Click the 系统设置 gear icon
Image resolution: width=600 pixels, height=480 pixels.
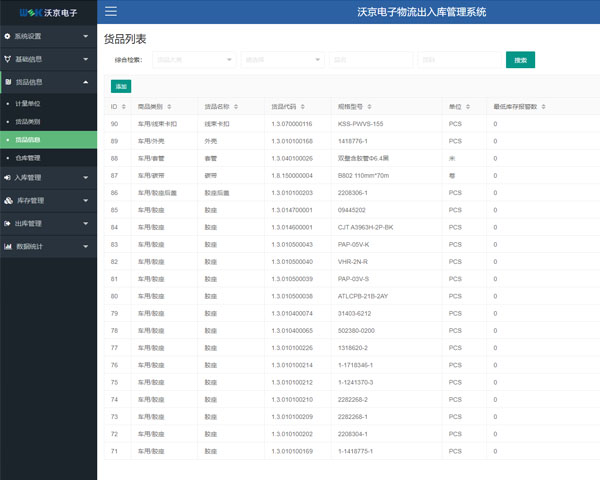(8, 36)
